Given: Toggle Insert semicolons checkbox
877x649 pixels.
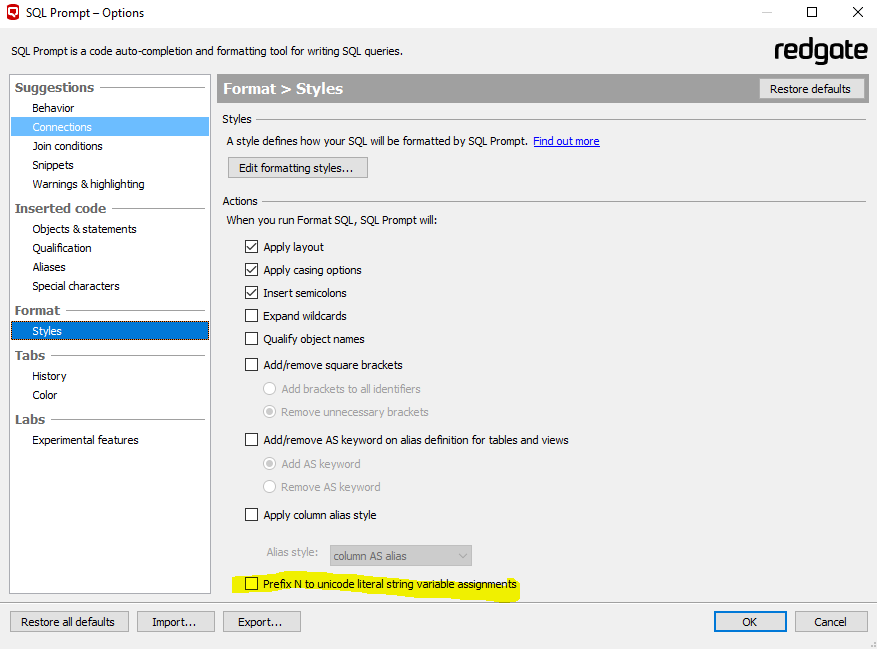Looking at the screenshot, I should (252, 293).
